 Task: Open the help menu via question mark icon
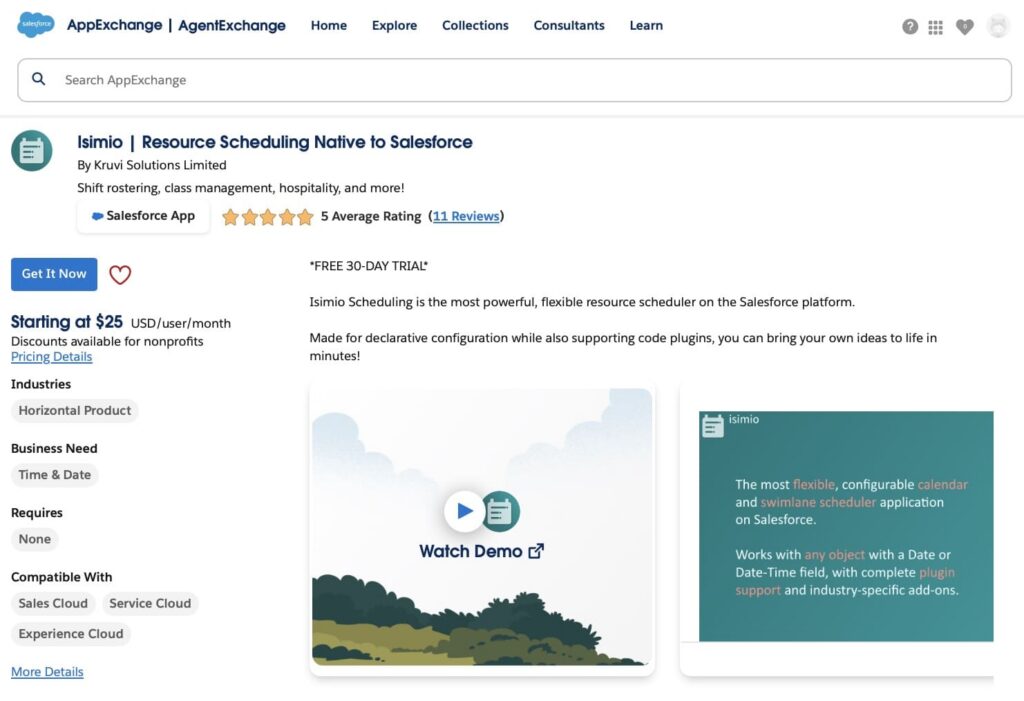click(910, 27)
